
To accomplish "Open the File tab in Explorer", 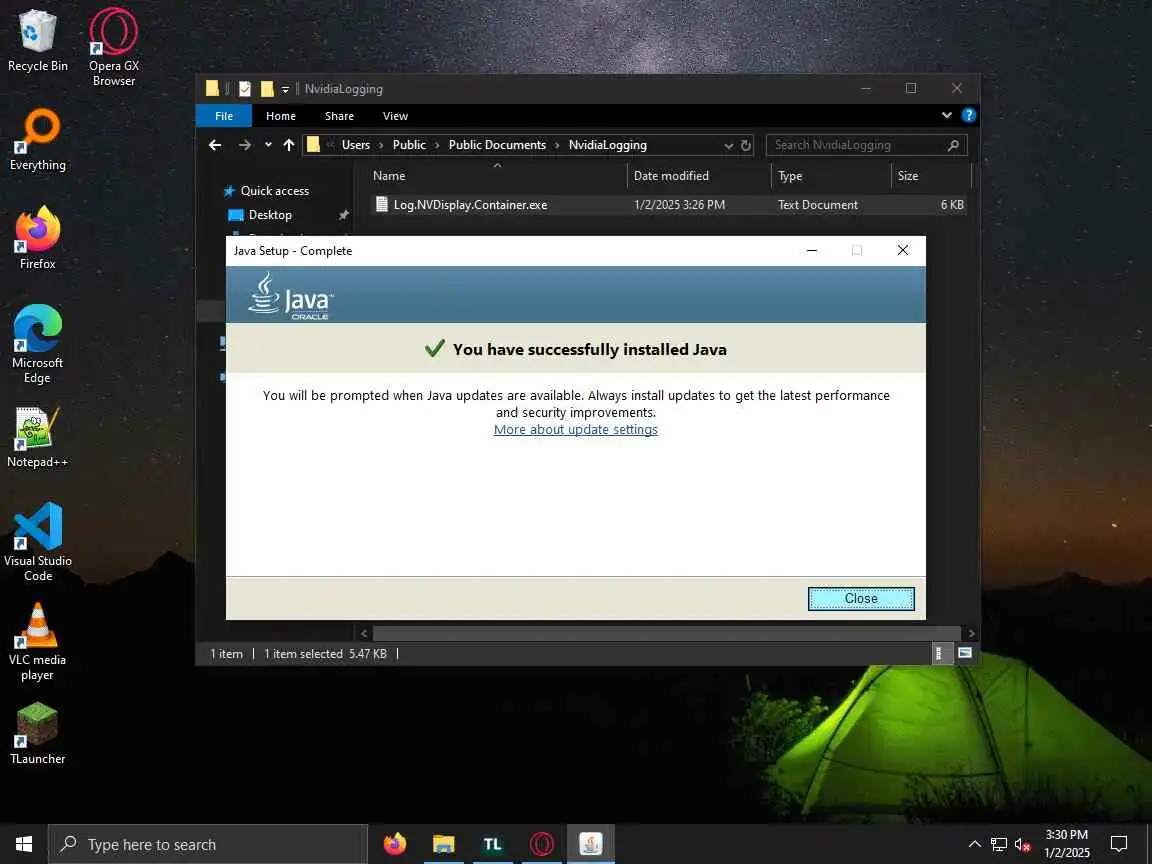I will [224, 116].
